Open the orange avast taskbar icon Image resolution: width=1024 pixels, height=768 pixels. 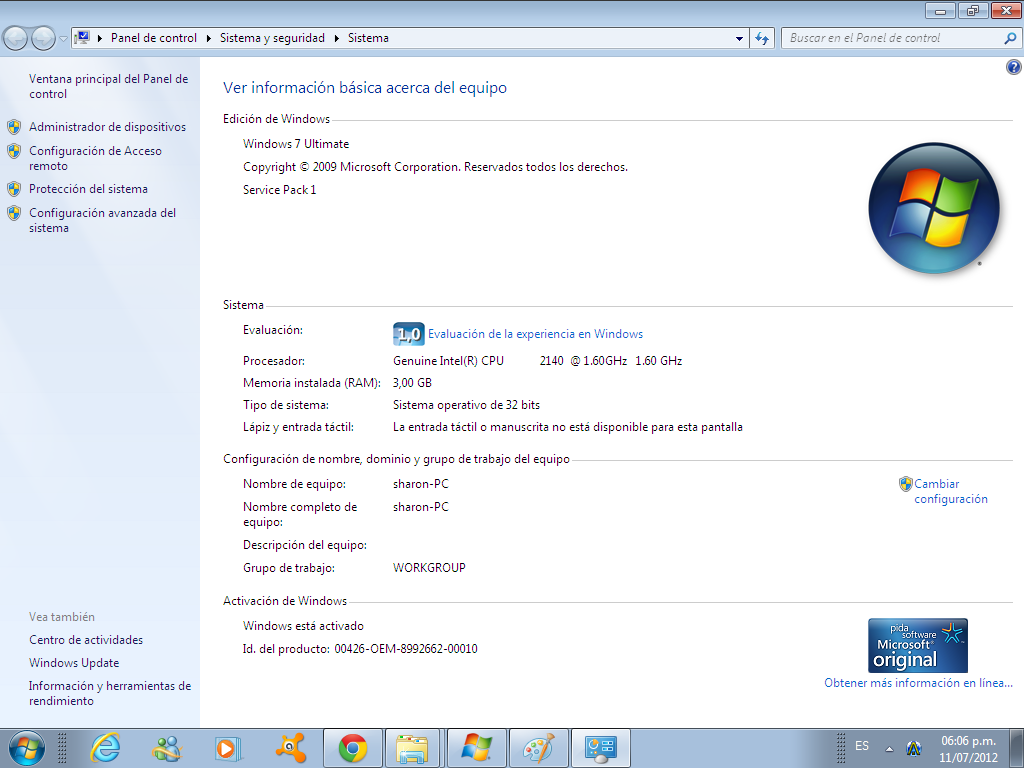point(291,748)
